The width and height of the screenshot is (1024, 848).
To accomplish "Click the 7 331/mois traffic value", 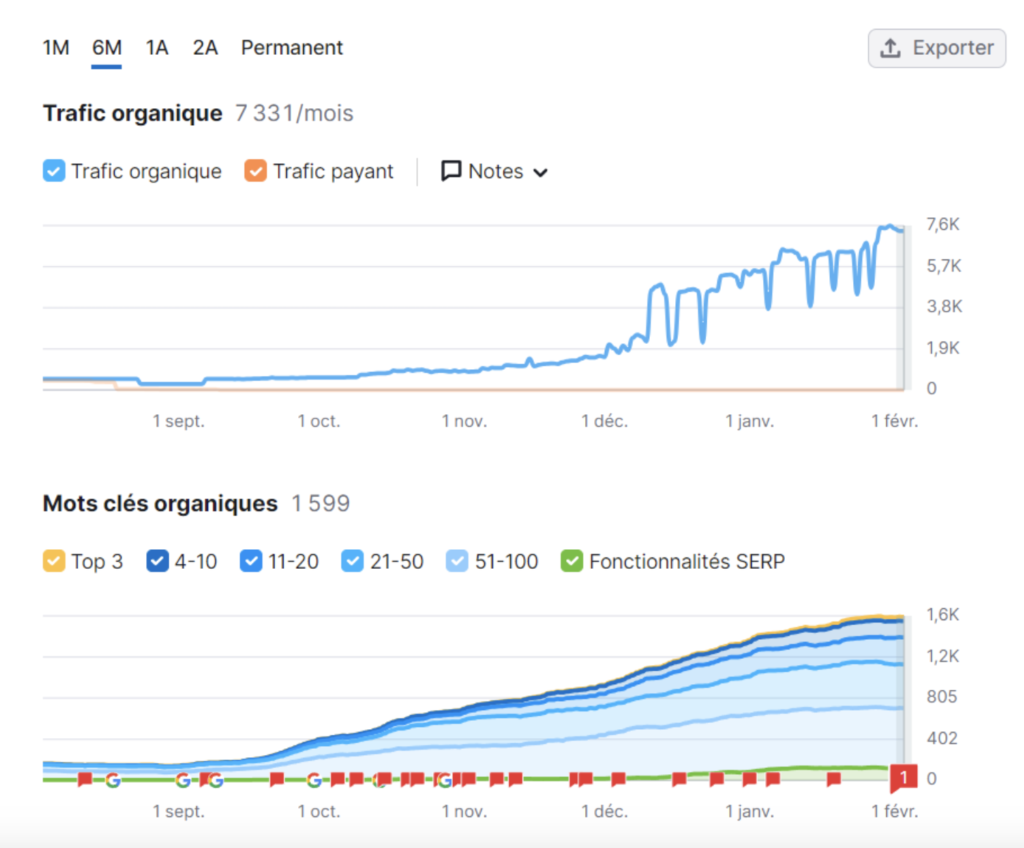I will coord(294,113).
